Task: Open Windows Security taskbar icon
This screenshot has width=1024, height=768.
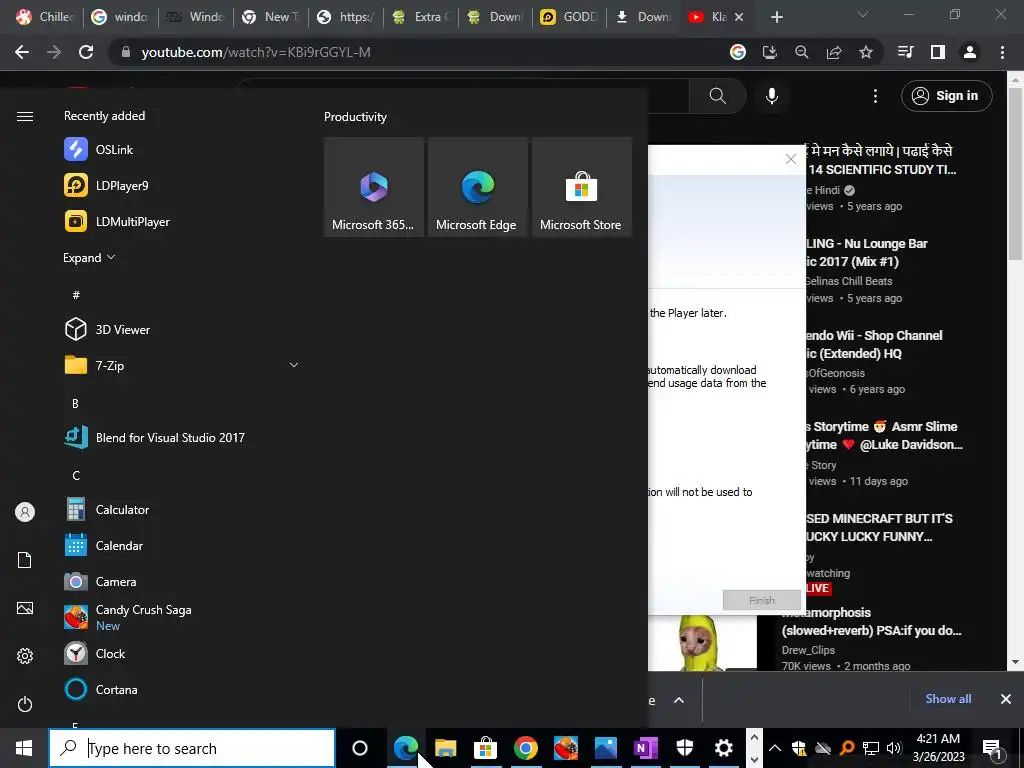Action: tap(684, 748)
